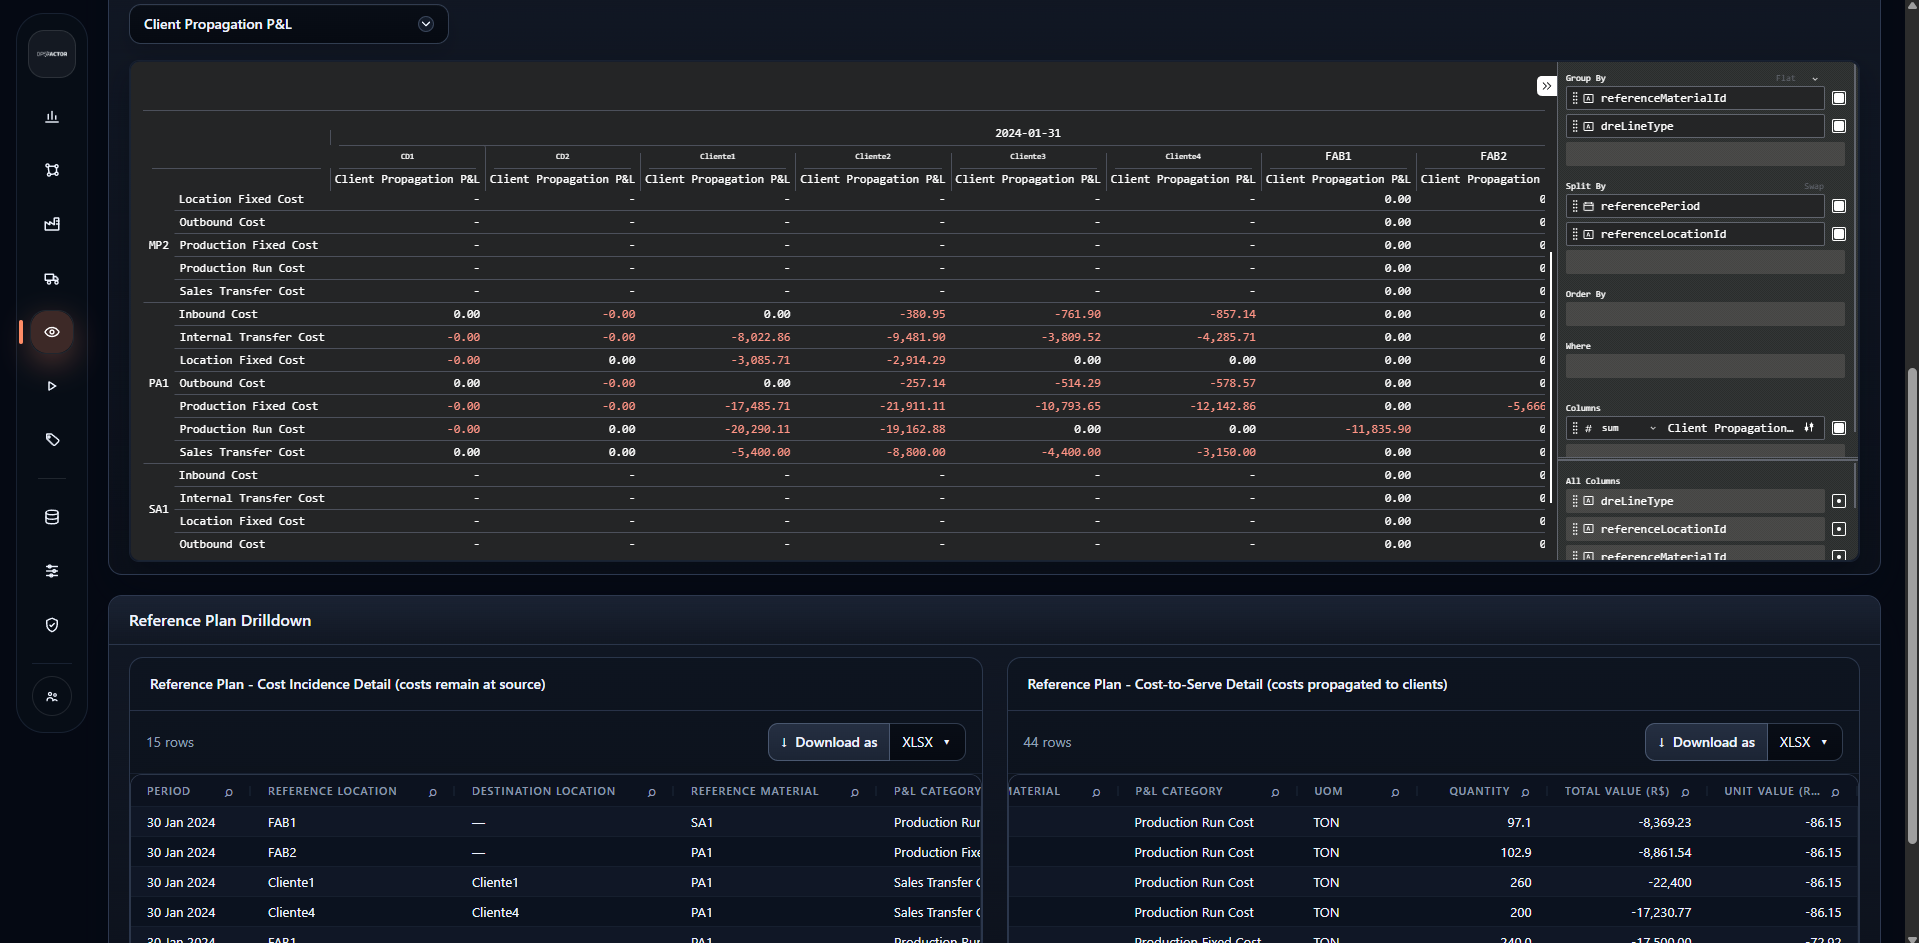Toggle checkbox for sum Client Propagation column
1919x943 pixels.
click(1839, 428)
